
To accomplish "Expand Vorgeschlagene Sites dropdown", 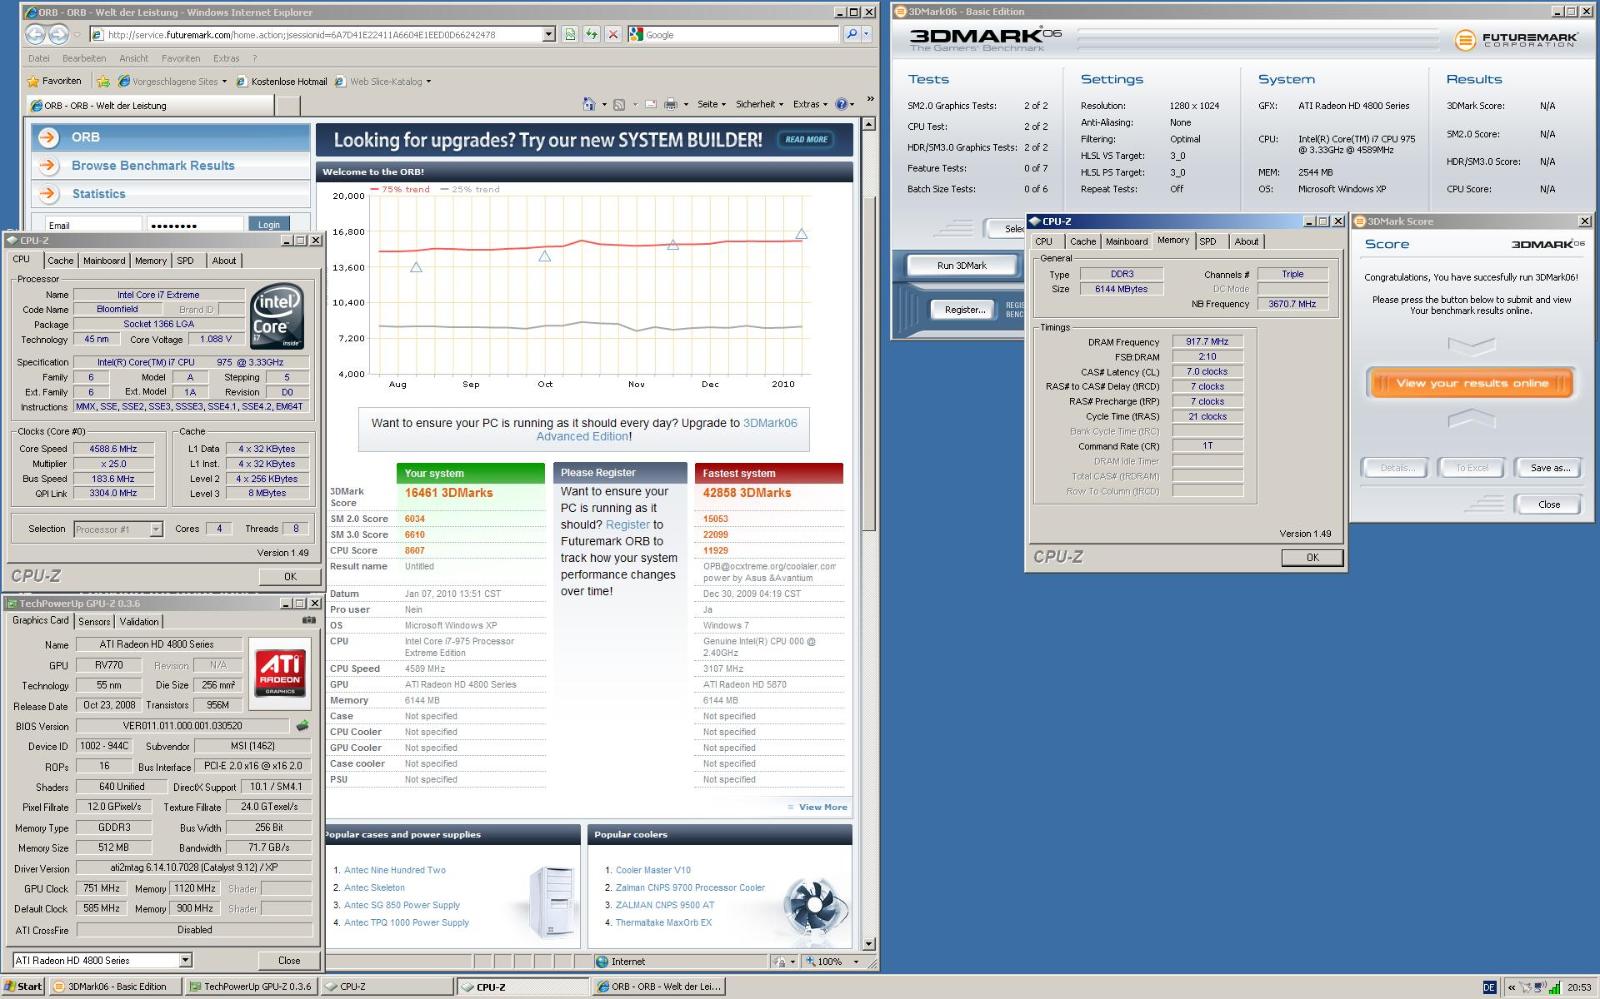I will pos(225,82).
